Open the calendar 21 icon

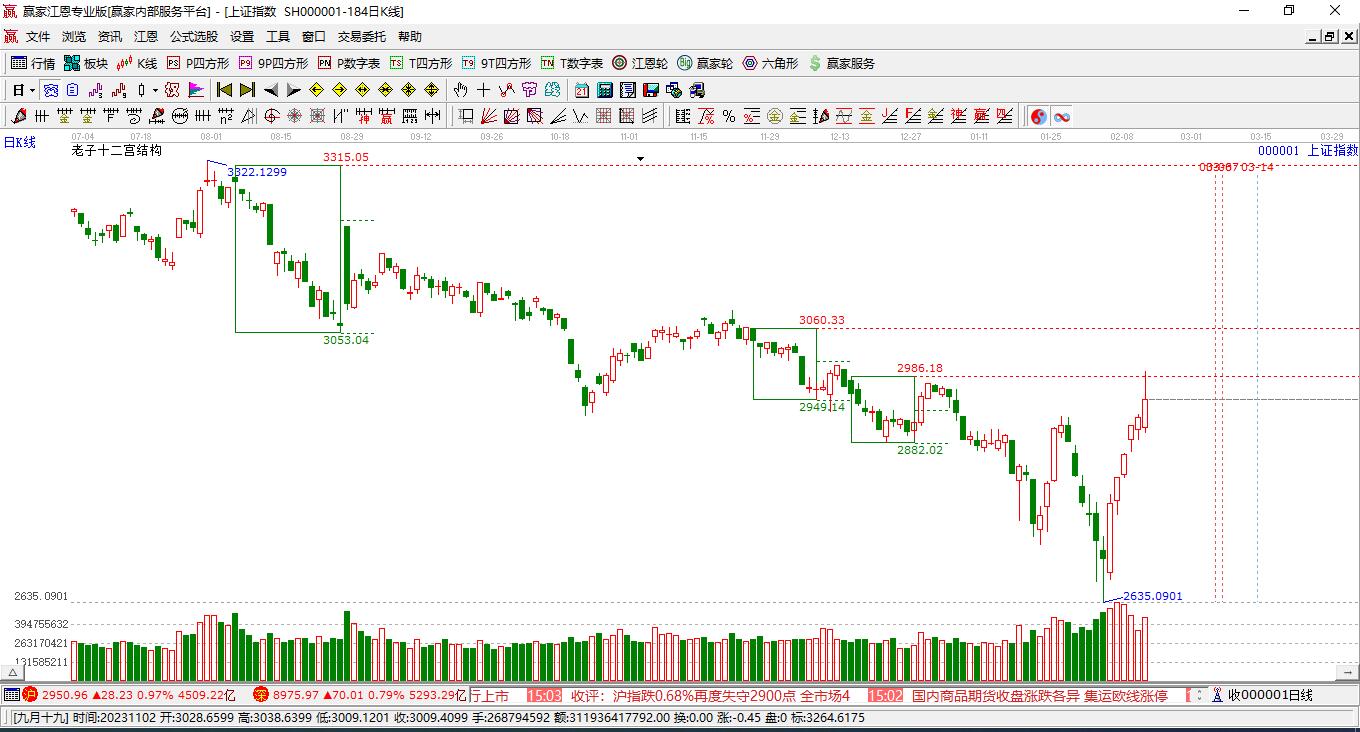[581, 90]
